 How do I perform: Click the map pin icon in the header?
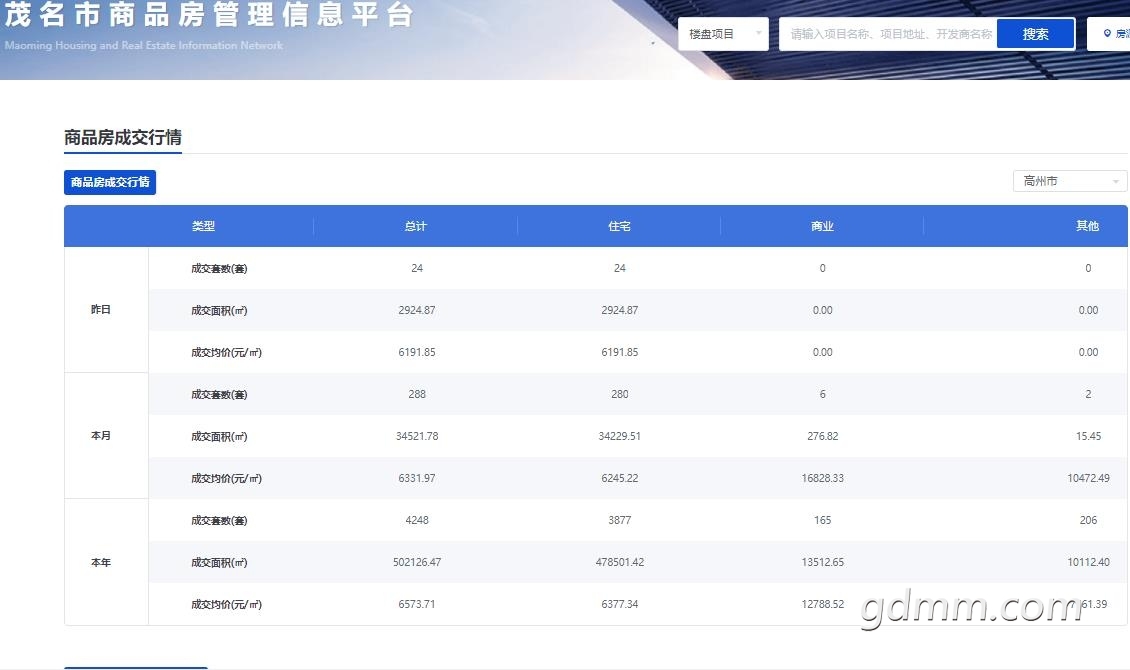coord(1107,34)
